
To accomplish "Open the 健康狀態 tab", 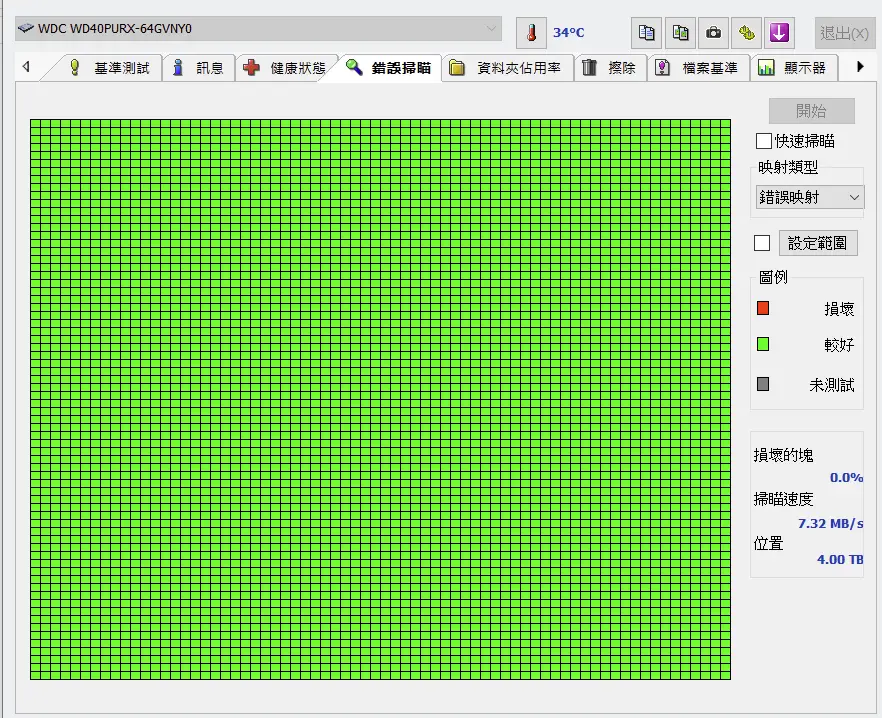I will [x=285, y=68].
